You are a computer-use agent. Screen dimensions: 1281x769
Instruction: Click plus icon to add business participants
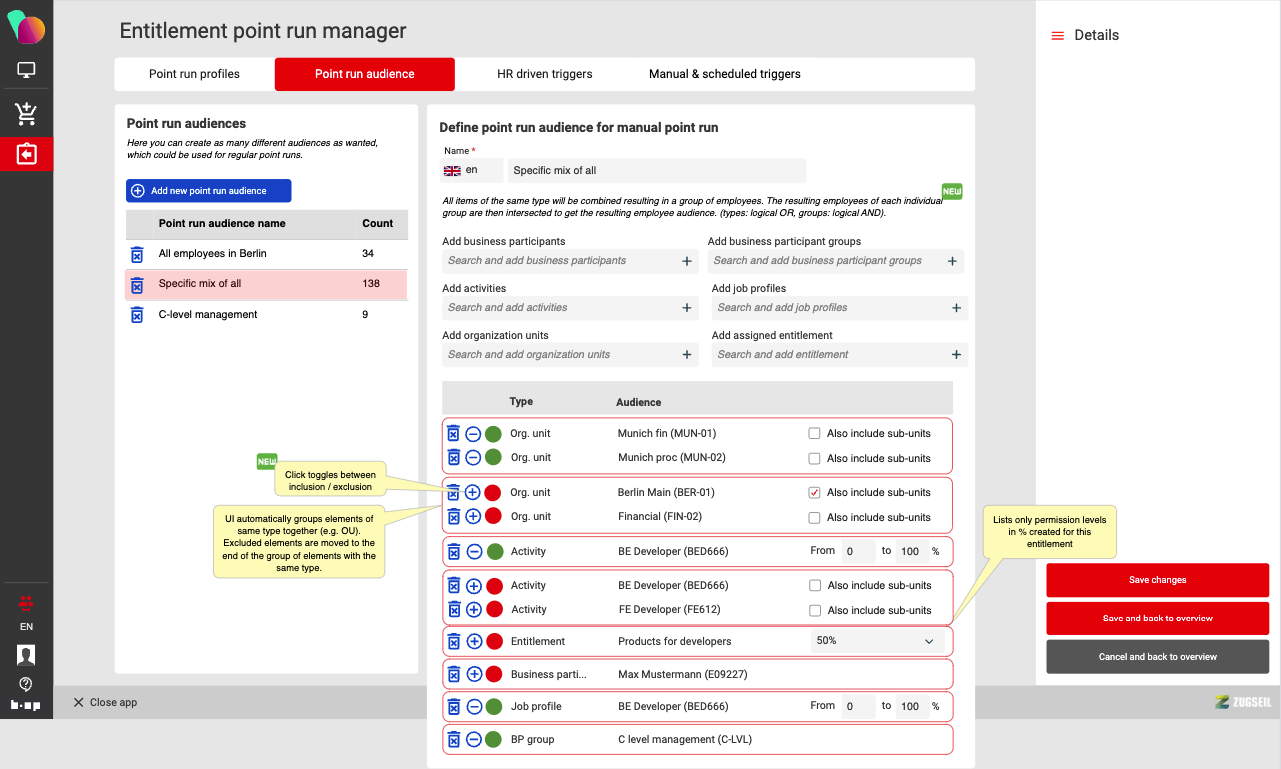pyautogui.click(x=687, y=261)
